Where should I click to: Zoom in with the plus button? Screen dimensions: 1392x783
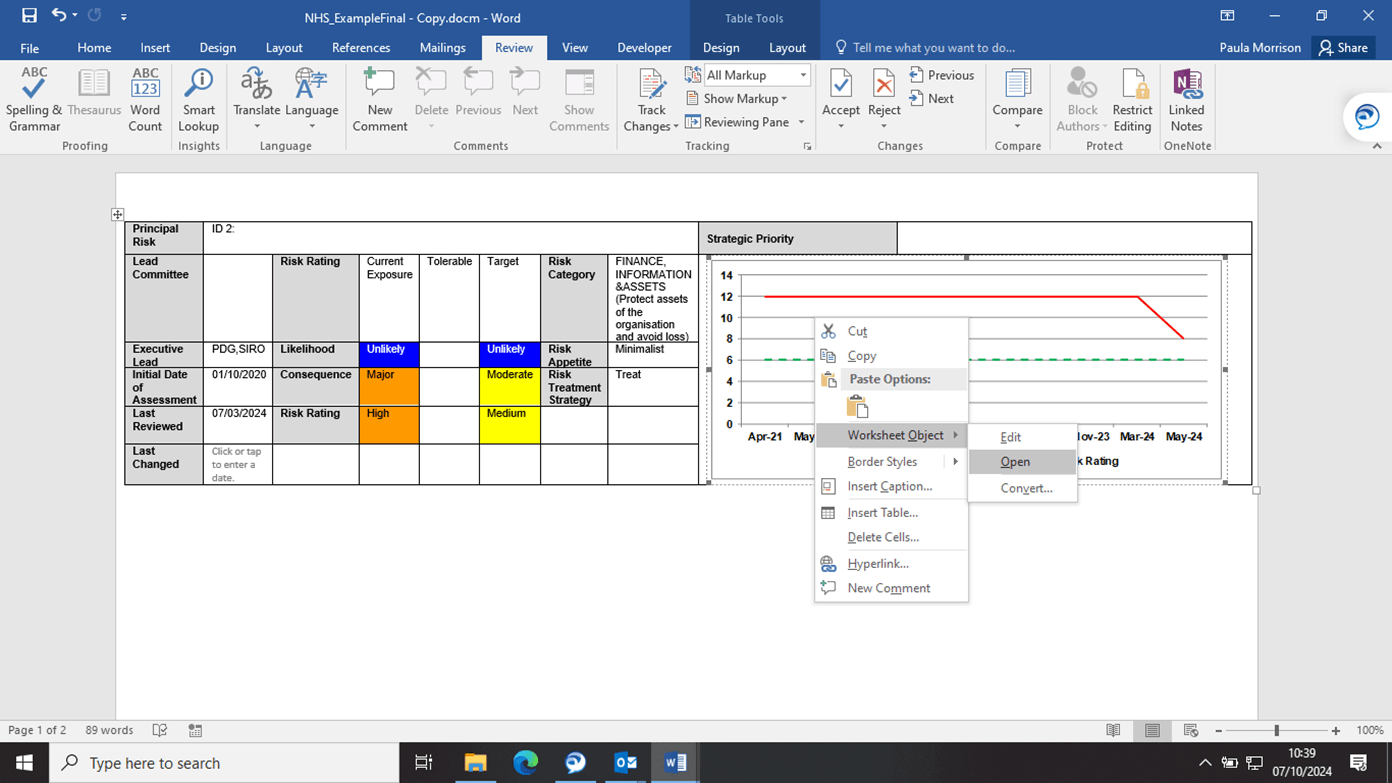click(1336, 731)
